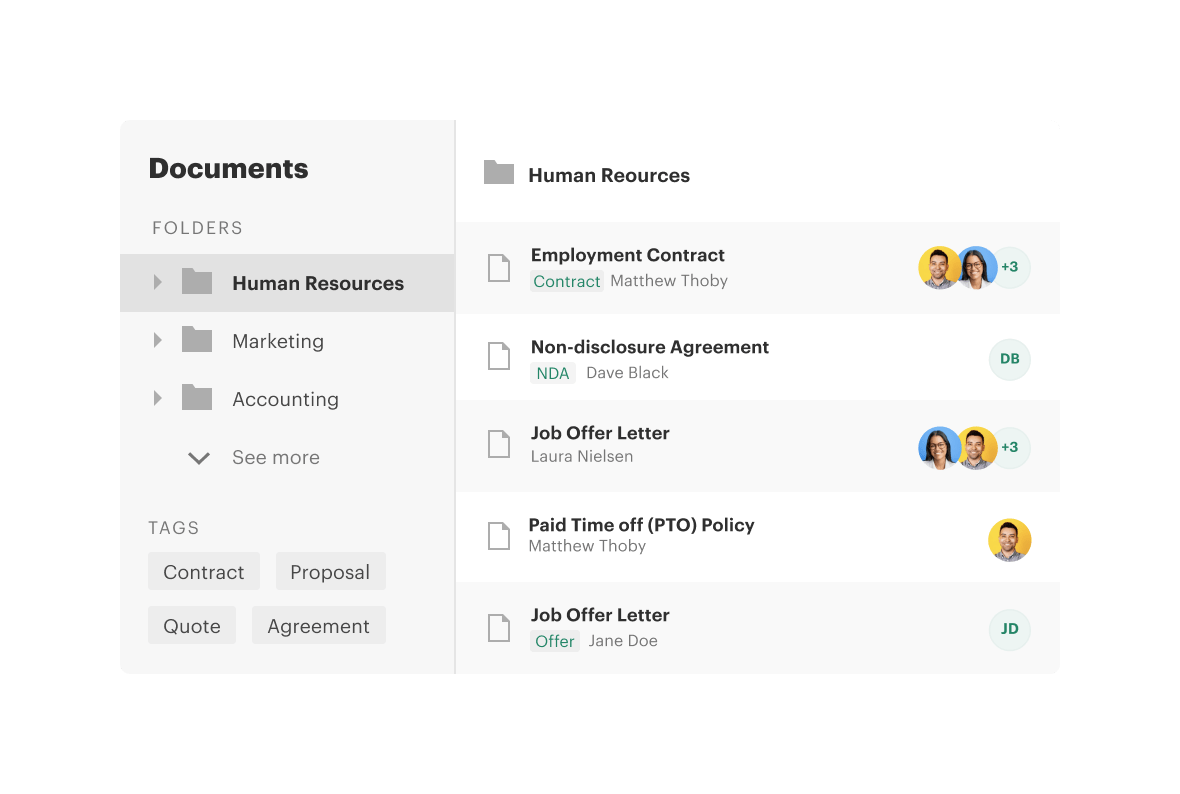Expand the Human Resources folder tree

pos(158,282)
